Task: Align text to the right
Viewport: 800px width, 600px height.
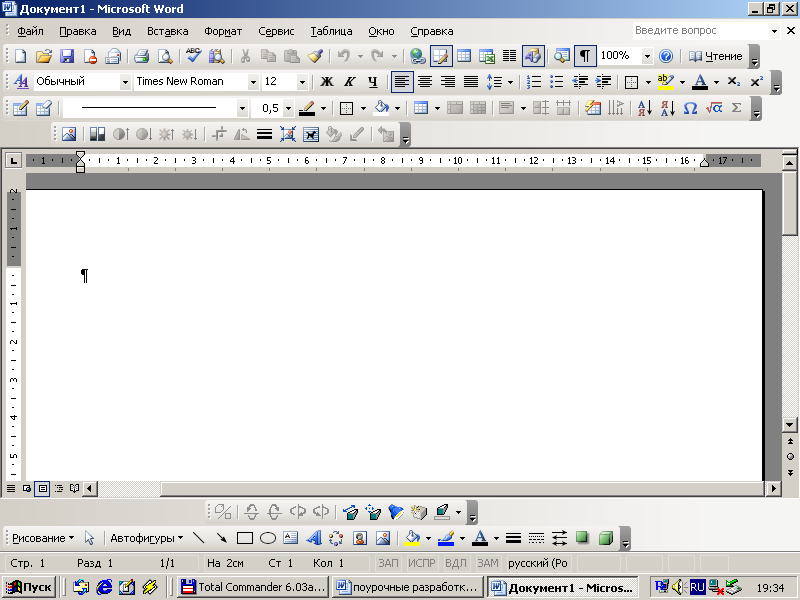Action: pyautogui.click(x=448, y=82)
